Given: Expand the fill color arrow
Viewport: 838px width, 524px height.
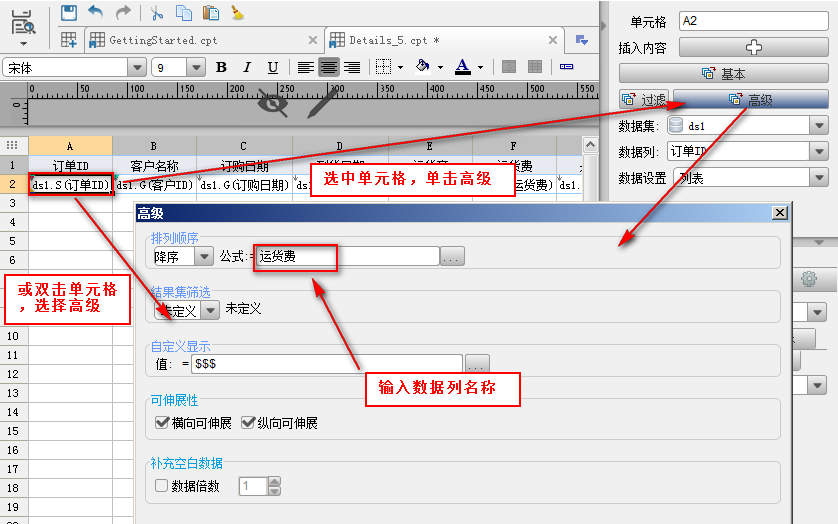Looking at the screenshot, I should [440, 67].
